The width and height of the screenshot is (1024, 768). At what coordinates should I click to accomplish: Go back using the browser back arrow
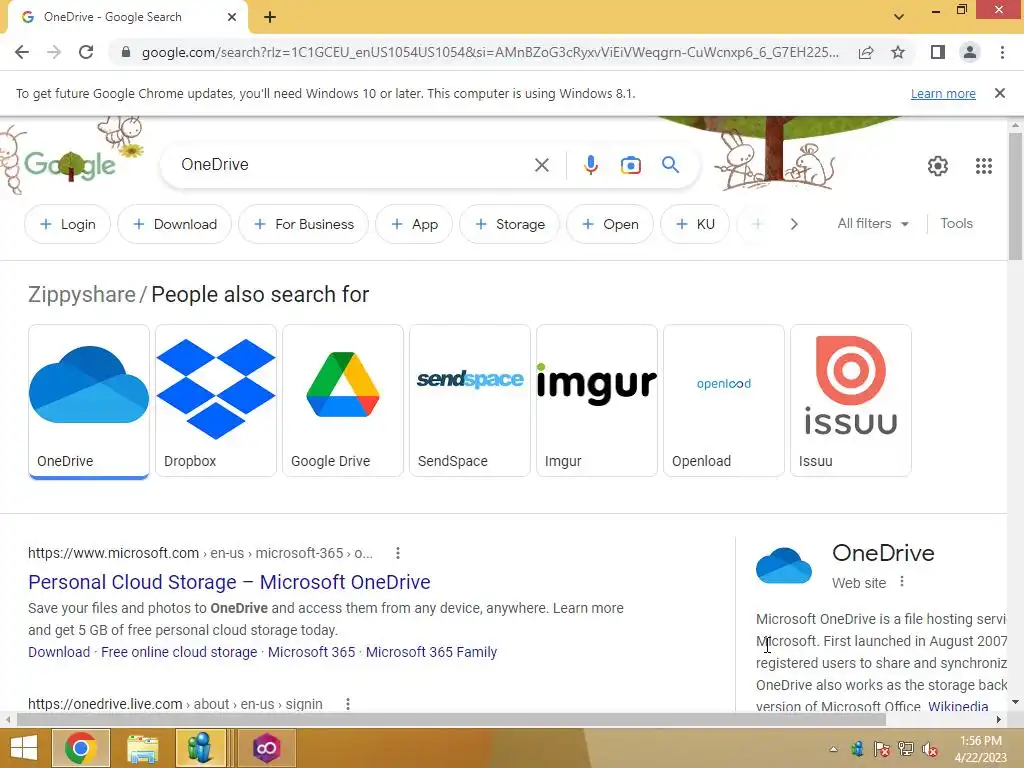click(x=22, y=52)
